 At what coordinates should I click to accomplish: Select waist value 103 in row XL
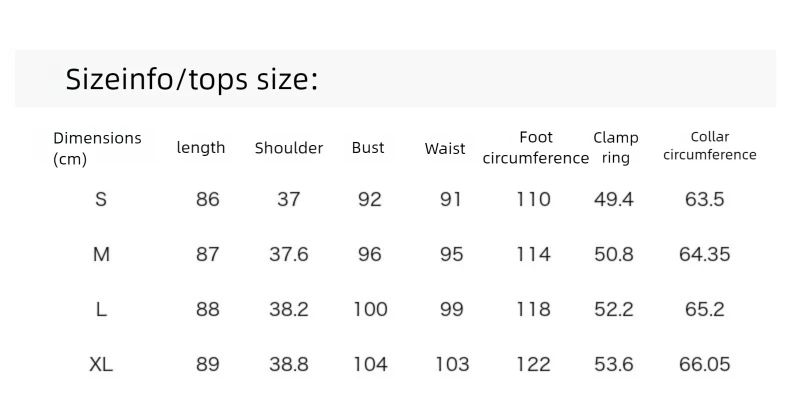[x=452, y=364]
